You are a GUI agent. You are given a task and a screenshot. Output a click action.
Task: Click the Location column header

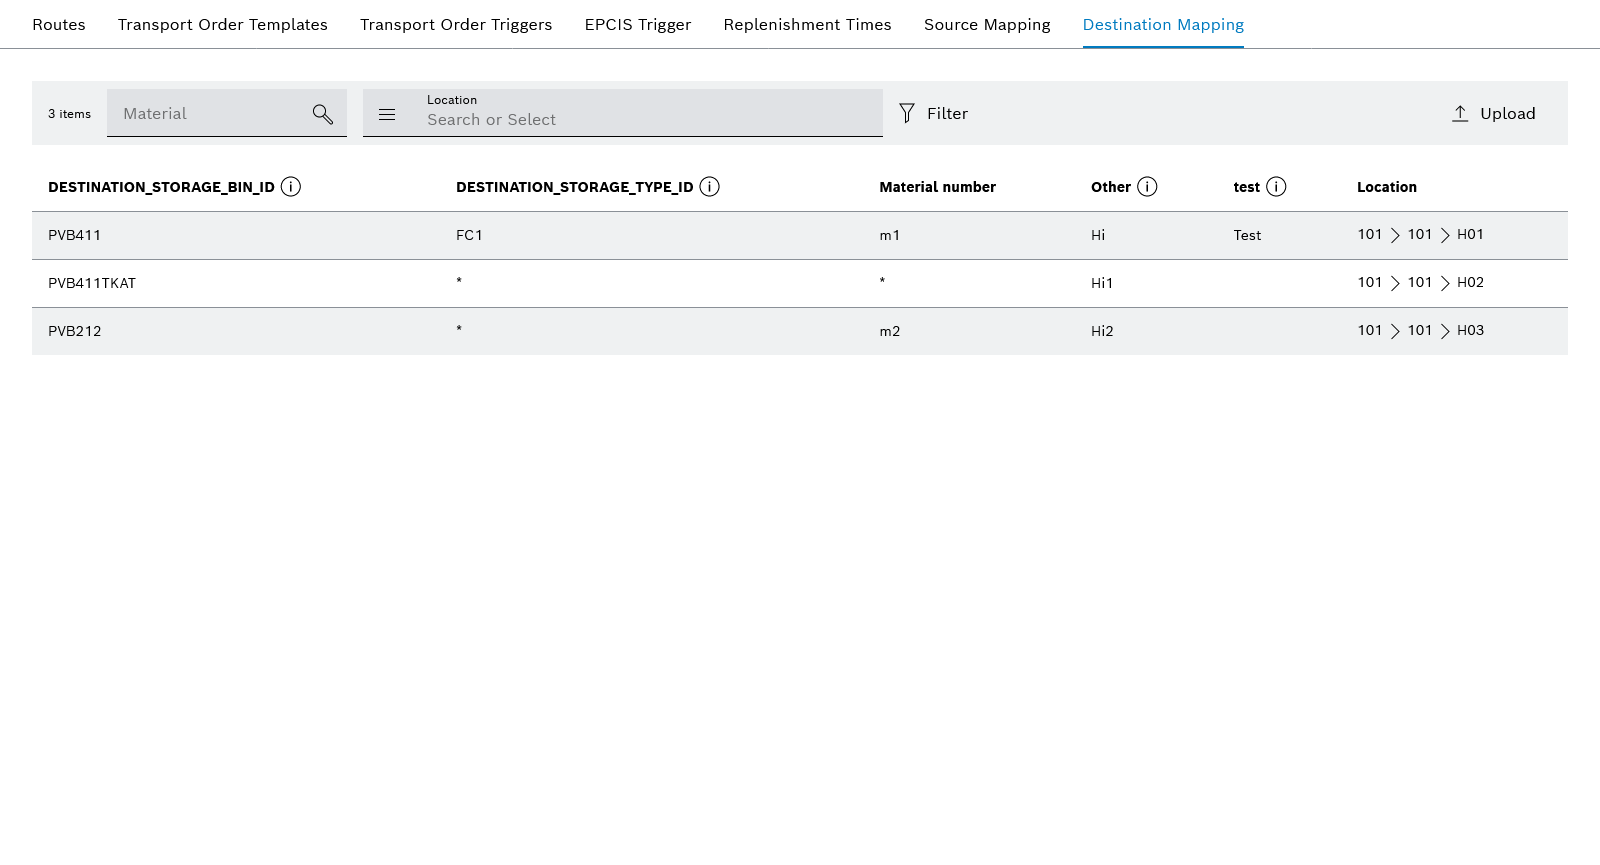pyautogui.click(x=1387, y=187)
